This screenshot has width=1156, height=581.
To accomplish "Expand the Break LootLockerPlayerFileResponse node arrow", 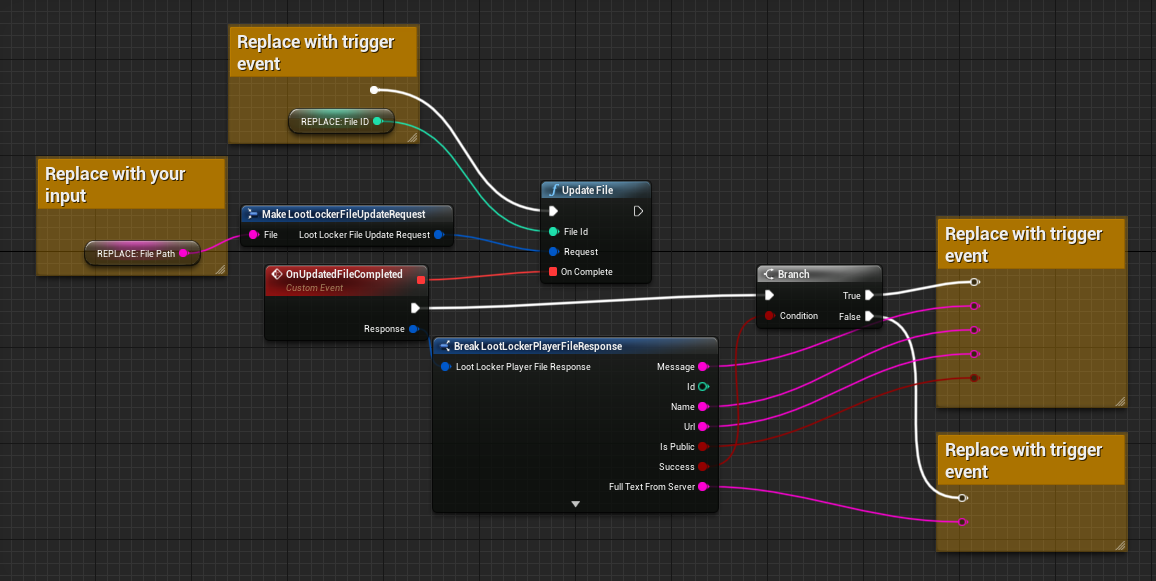I will click(x=575, y=504).
